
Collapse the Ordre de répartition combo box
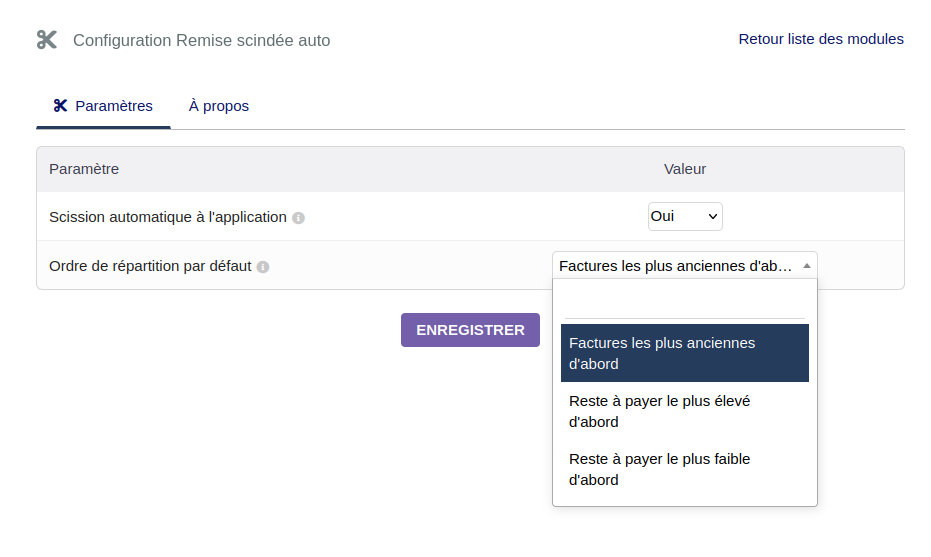point(685,266)
